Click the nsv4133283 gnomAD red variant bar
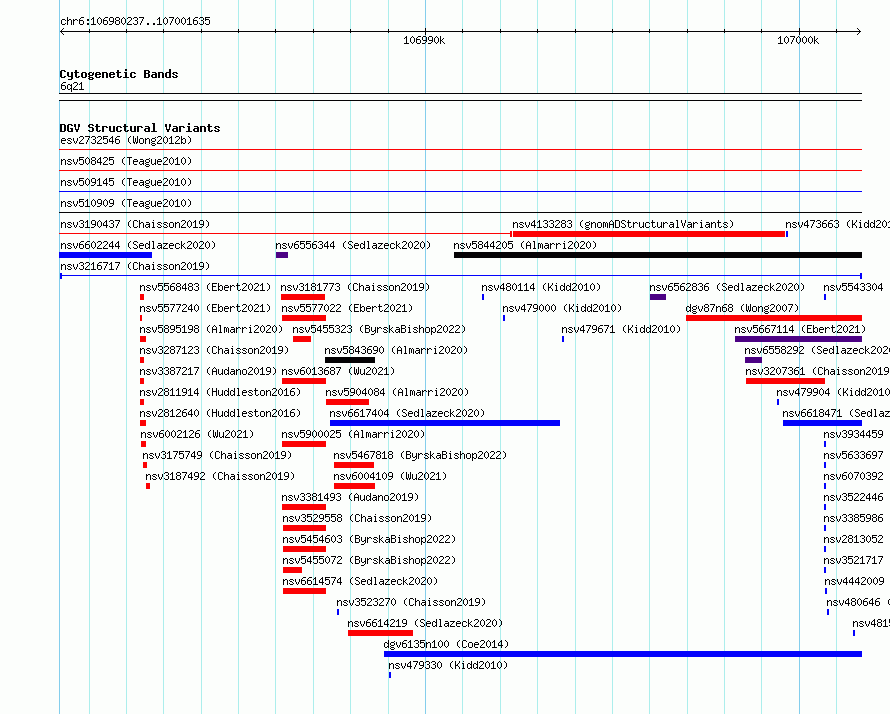890x714 pixels. coord(648,234)
